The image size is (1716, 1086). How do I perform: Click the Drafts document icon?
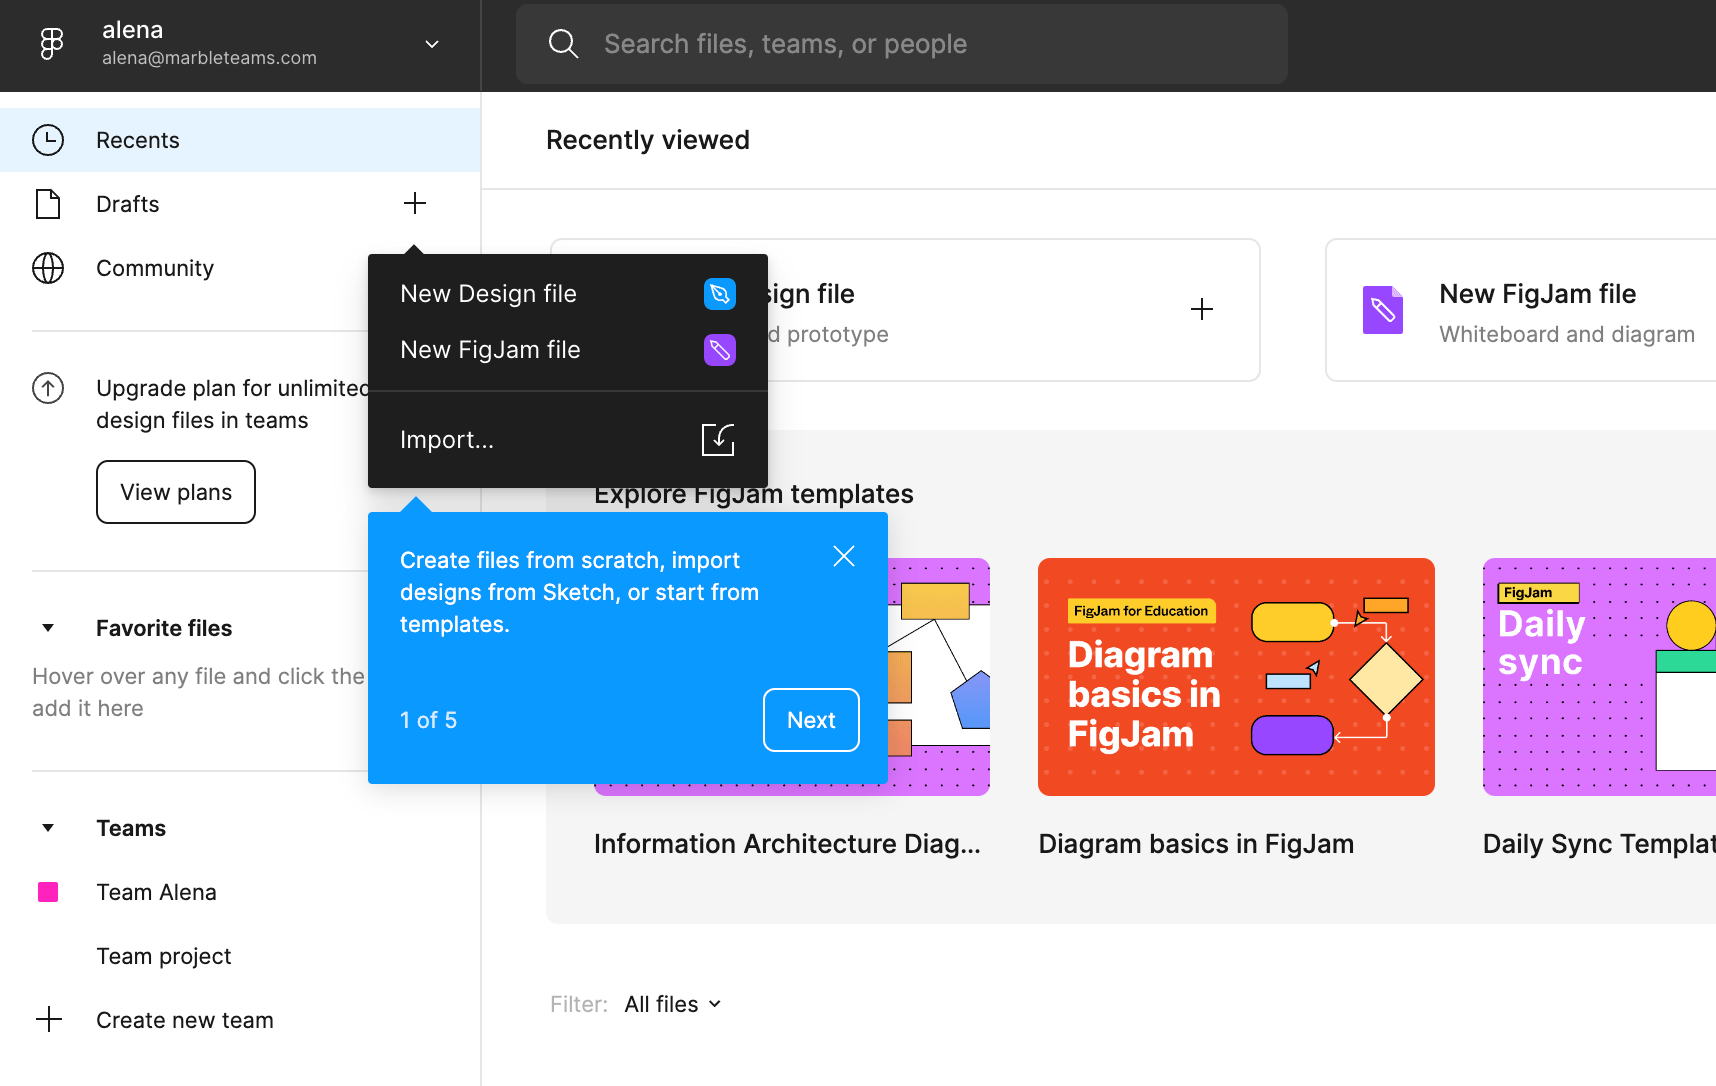(48, 203)
